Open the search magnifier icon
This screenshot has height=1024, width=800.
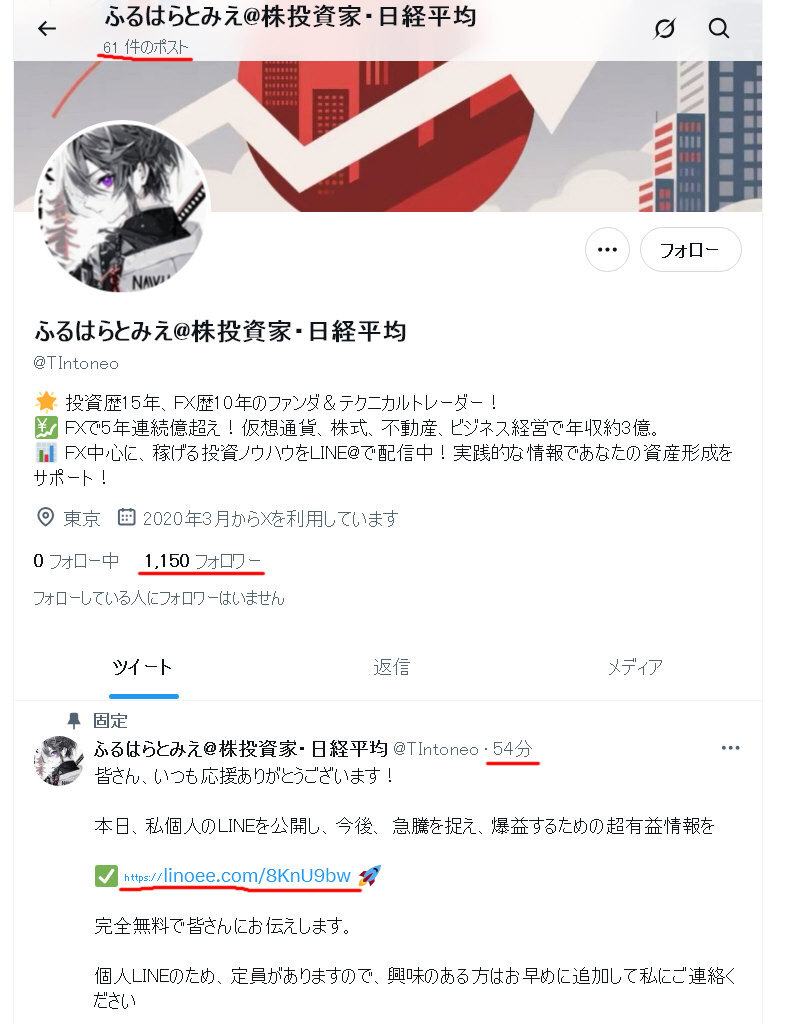[718, 28]
